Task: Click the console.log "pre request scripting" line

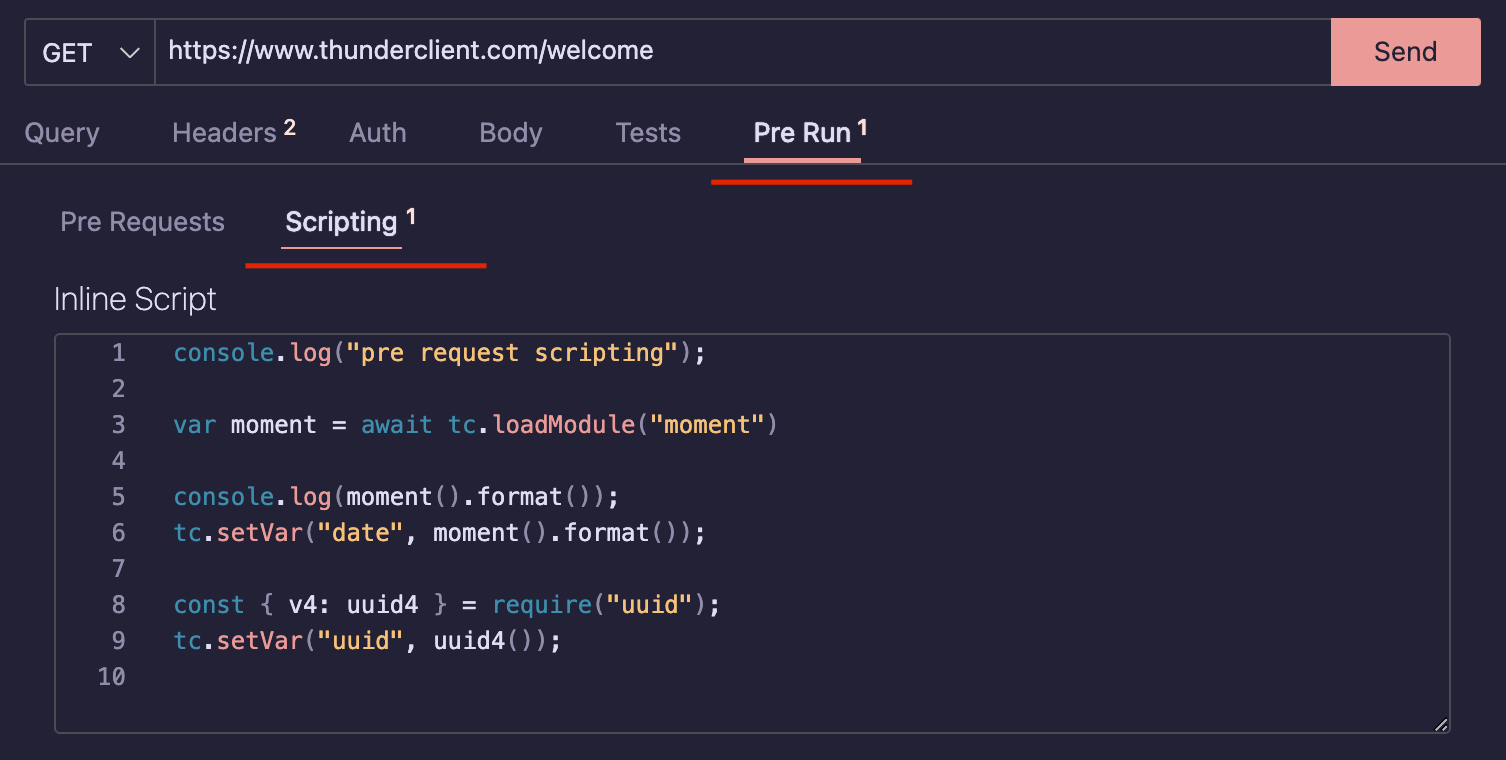Action: point(439,353)
